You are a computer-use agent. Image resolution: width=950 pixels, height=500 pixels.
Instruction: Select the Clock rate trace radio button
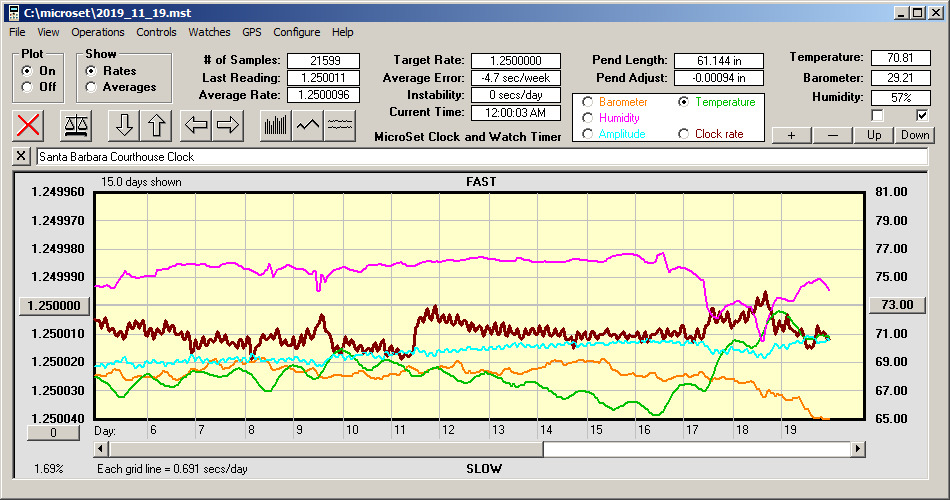click(683, 134)
